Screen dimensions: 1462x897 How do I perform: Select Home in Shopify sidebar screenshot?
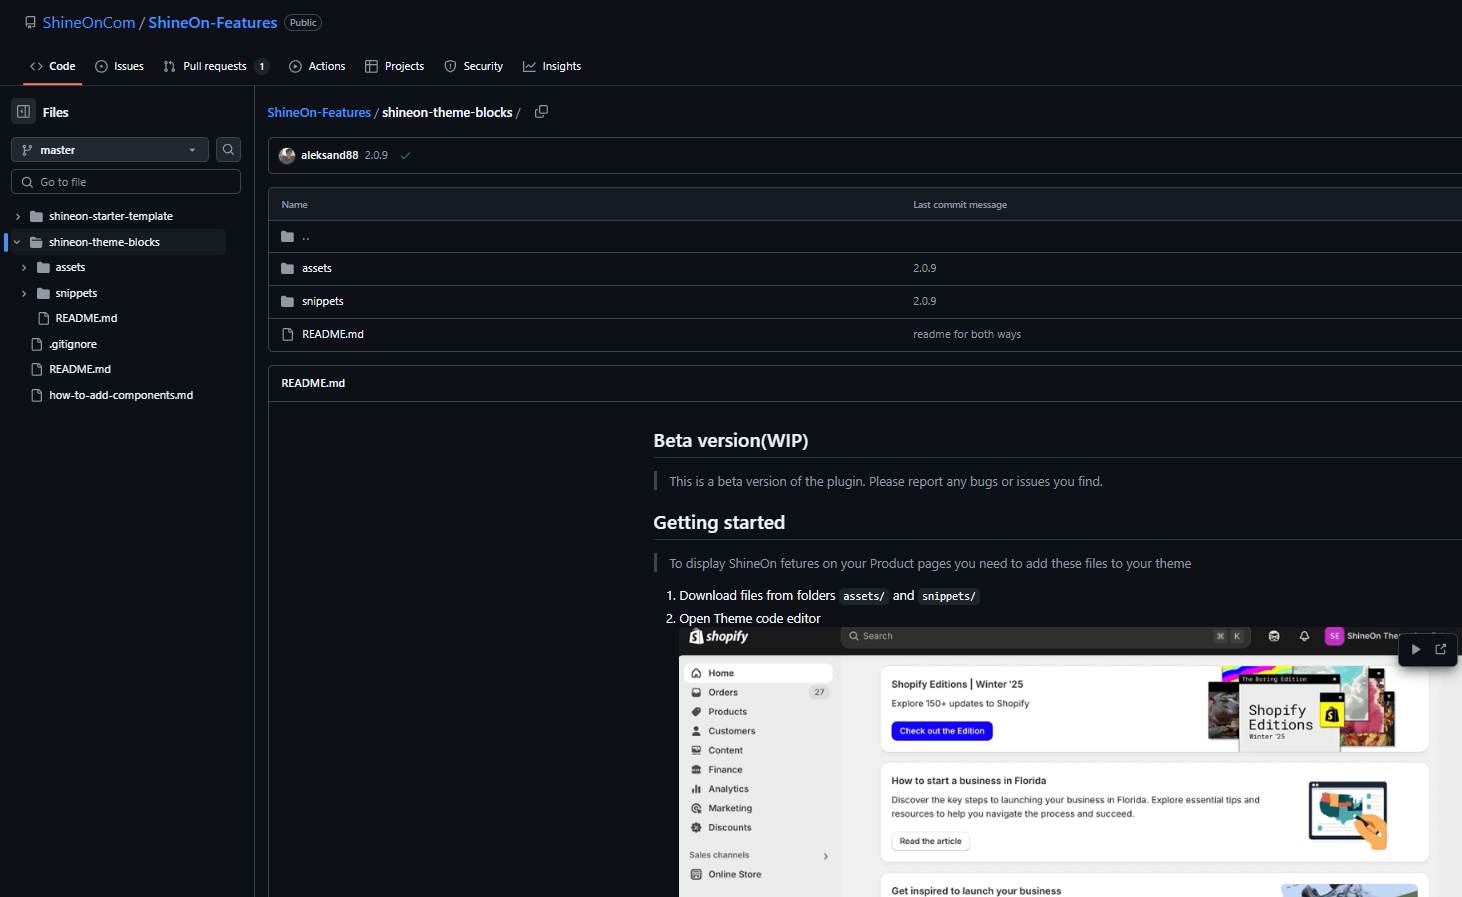759,673
